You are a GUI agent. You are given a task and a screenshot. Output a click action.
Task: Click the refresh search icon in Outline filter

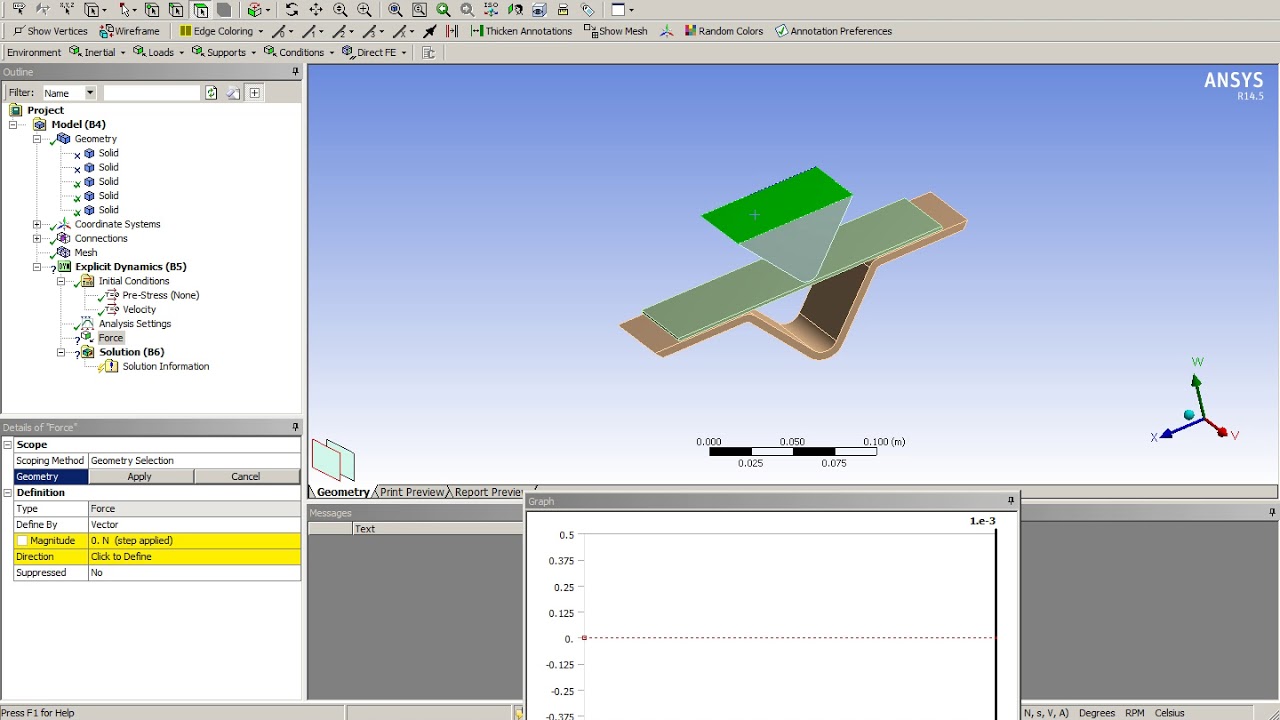coord(211,92)
